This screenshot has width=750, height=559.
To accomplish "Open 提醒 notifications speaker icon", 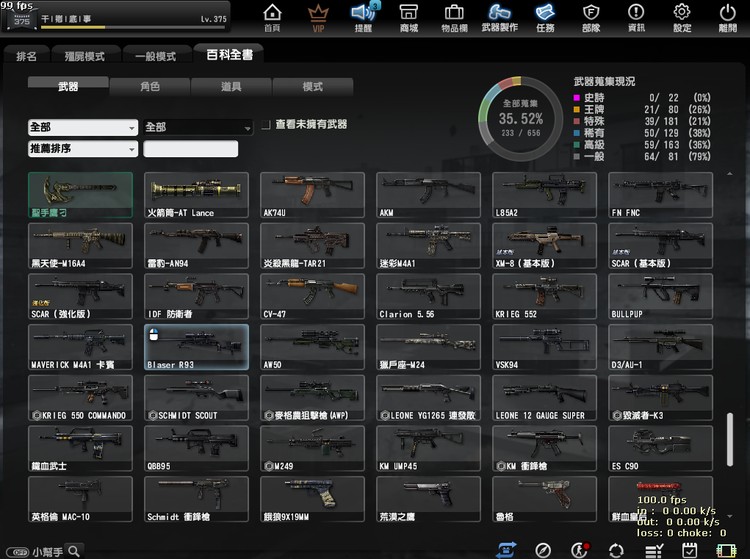I will pos(364,18).
